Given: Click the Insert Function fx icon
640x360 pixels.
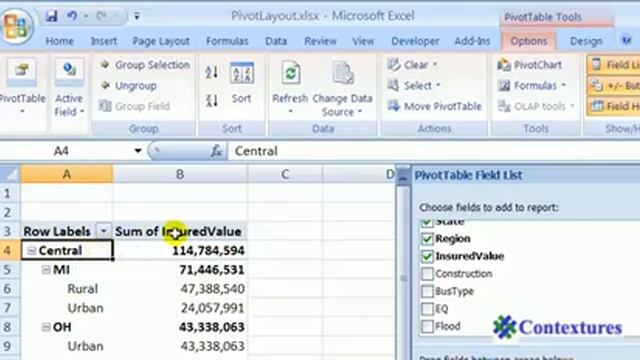Looking at the screenshot, I should [217, 151].
